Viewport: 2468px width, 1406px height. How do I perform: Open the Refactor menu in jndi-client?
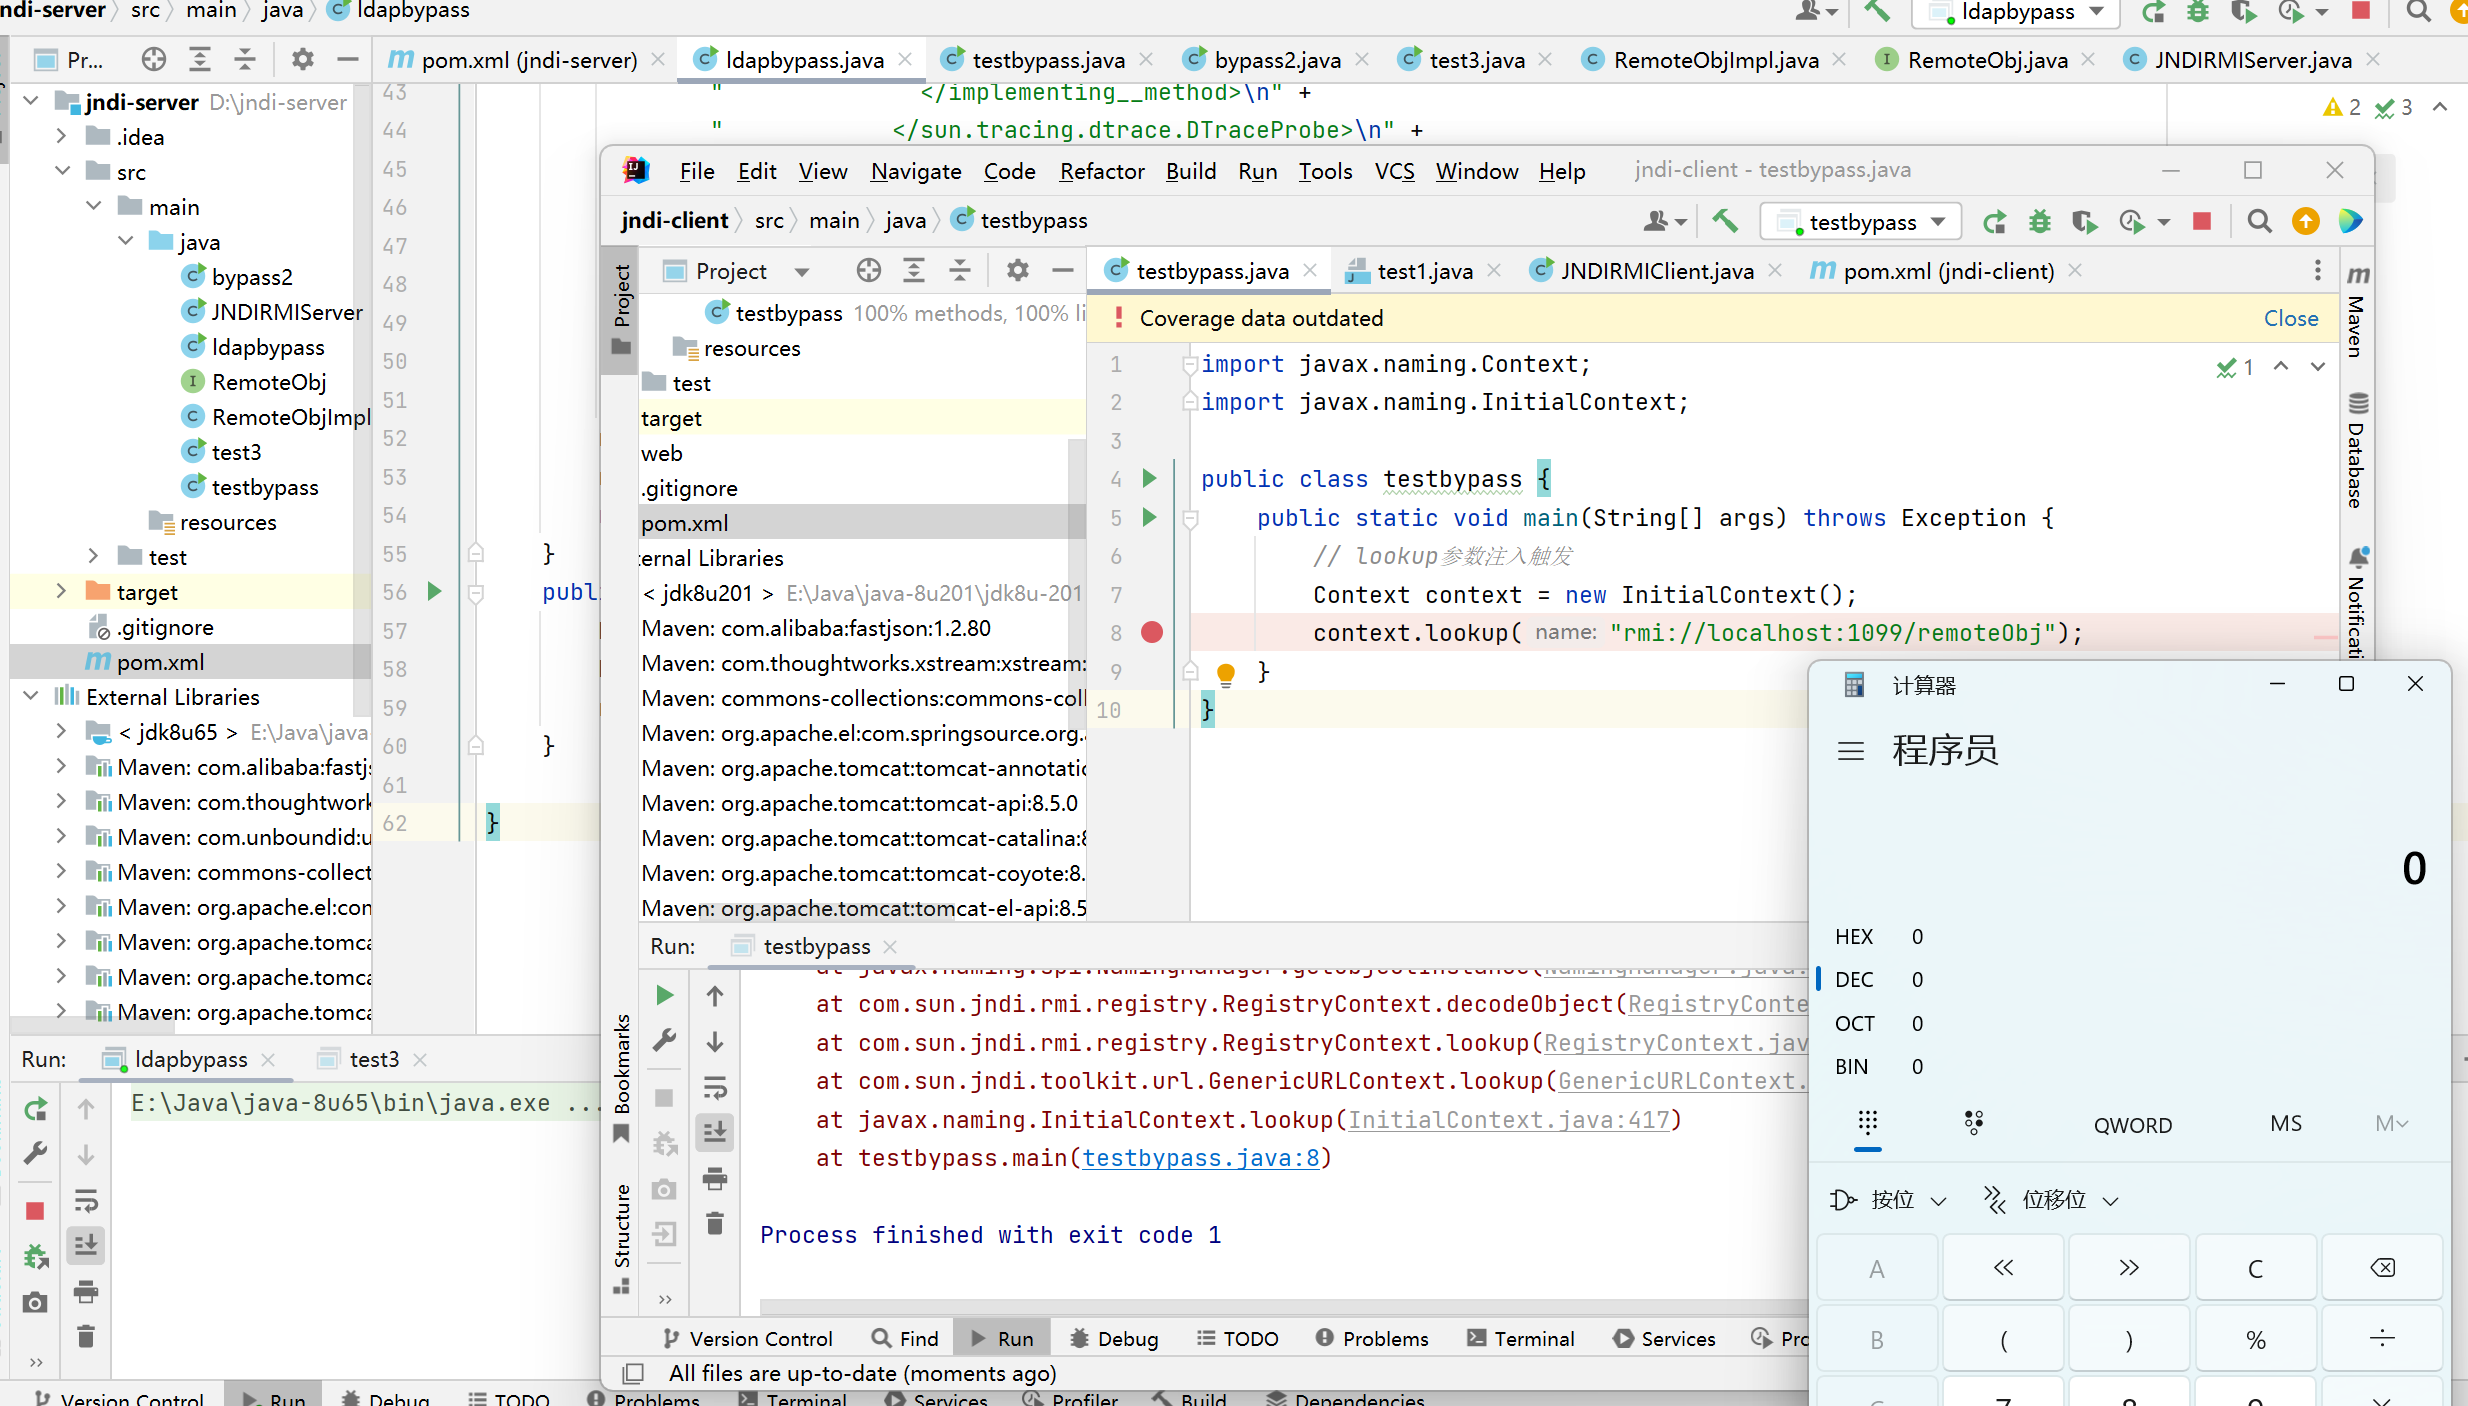1102,171
